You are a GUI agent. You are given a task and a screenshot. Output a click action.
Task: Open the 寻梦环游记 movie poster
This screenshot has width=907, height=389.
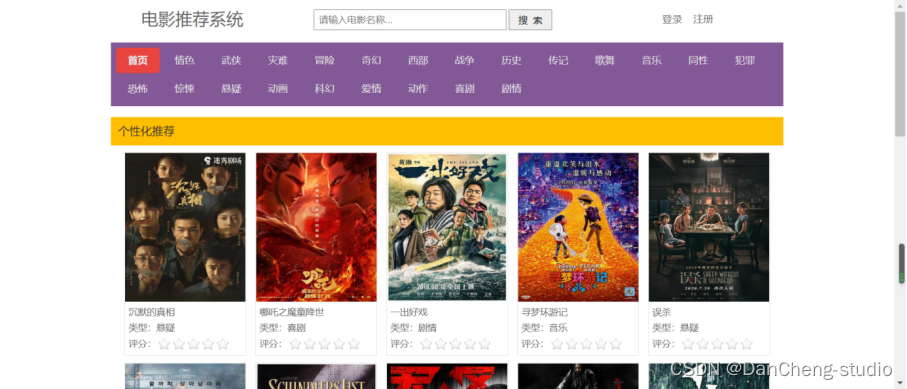[578, 227]
